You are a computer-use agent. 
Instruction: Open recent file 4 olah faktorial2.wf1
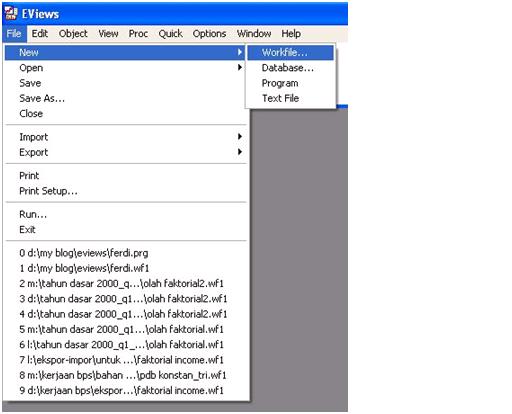(125, 314)
